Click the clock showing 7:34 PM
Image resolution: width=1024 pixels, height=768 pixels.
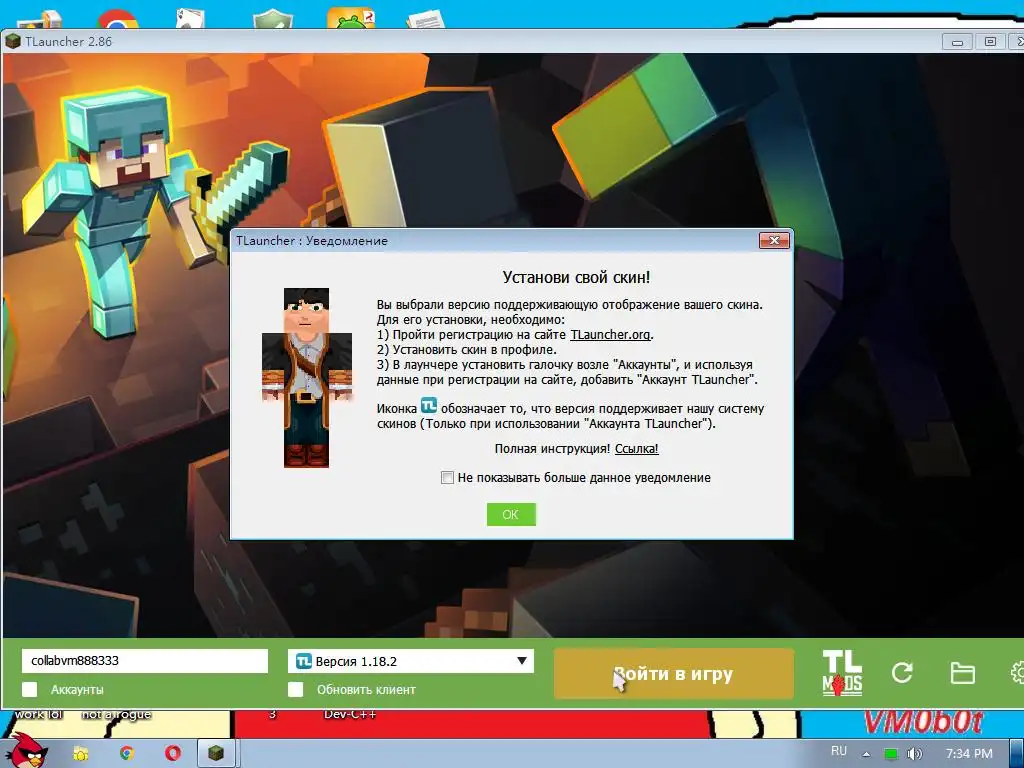(969, 754)
